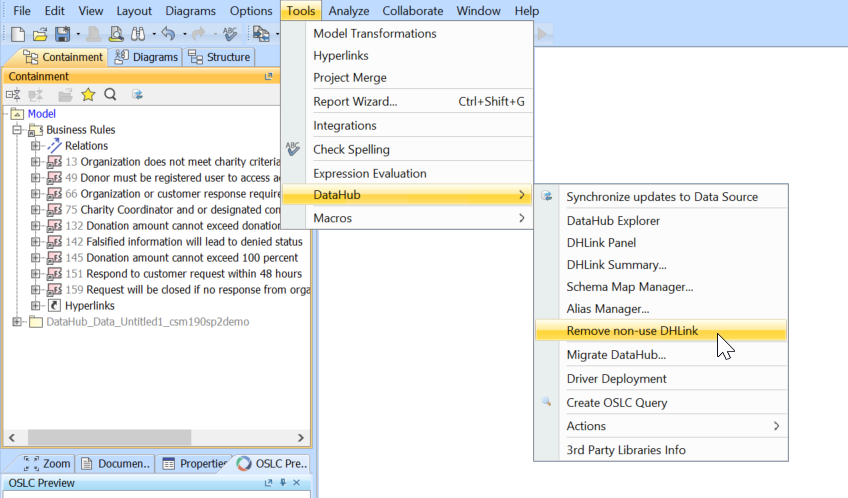Open the Analyze menu
Screen dimensions: 848x498
point(348,10)
